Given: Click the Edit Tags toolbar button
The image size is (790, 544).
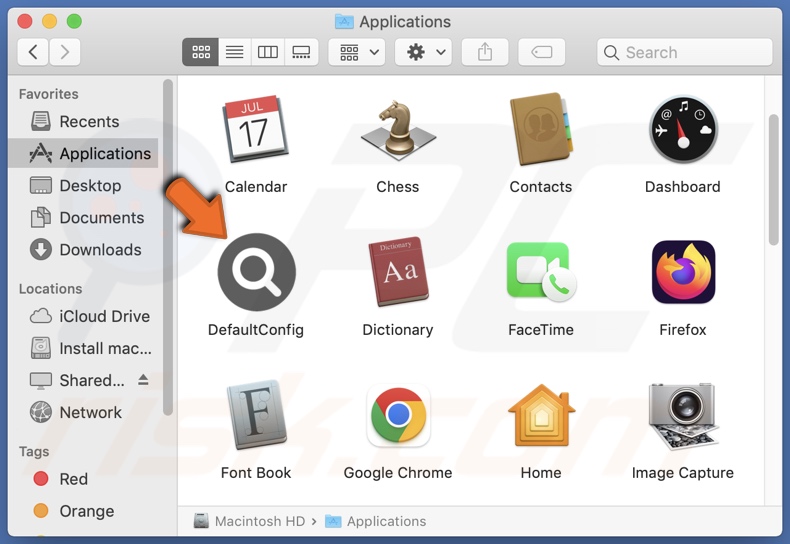Looking at the screenshot, I should [x=542, y=52].
